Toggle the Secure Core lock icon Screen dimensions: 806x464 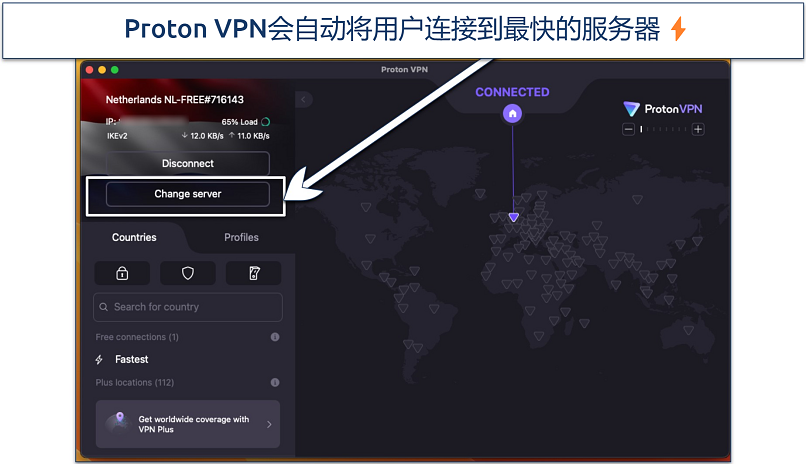click(x=122, y=273)
